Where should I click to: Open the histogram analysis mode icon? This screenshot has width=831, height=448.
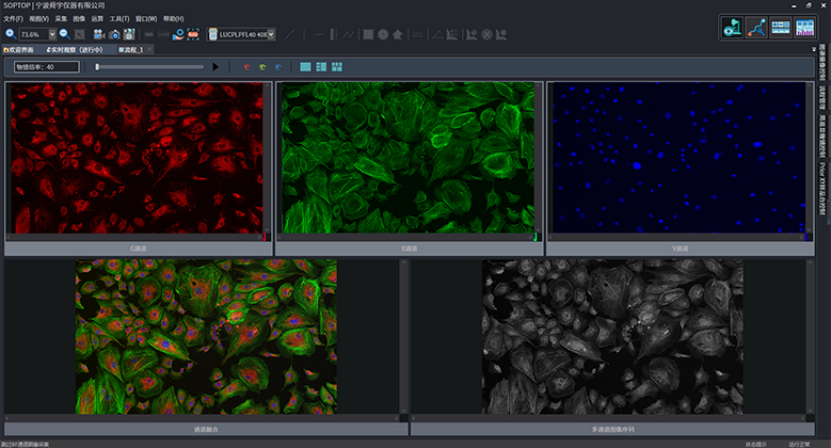pyautogui.click(x=805, y=27)
